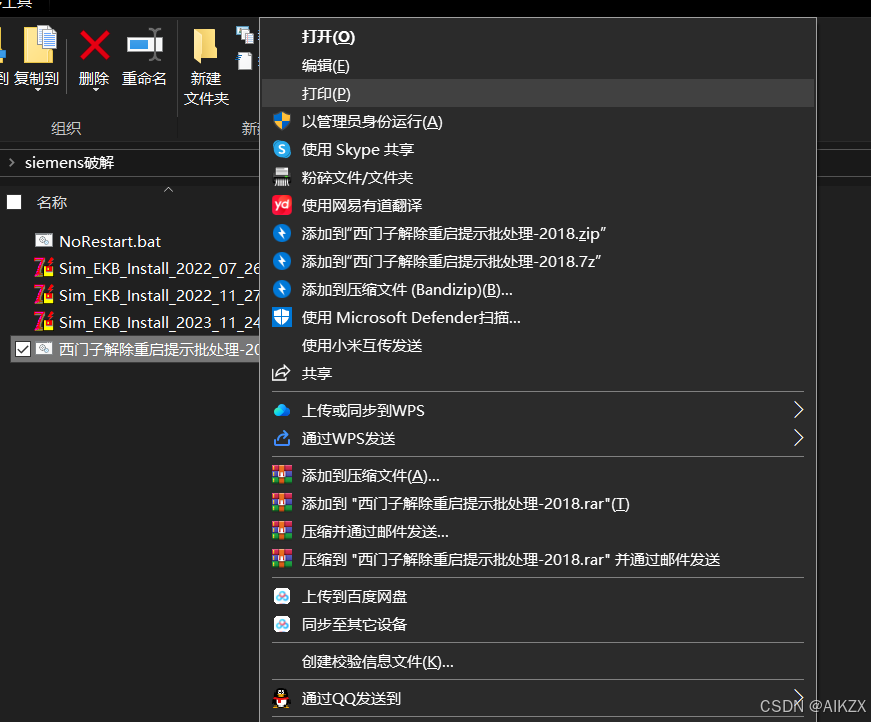Click the 重命名 ribbon button label
The height and width of the screenshot is (722, 871).
tap(144, 79)
